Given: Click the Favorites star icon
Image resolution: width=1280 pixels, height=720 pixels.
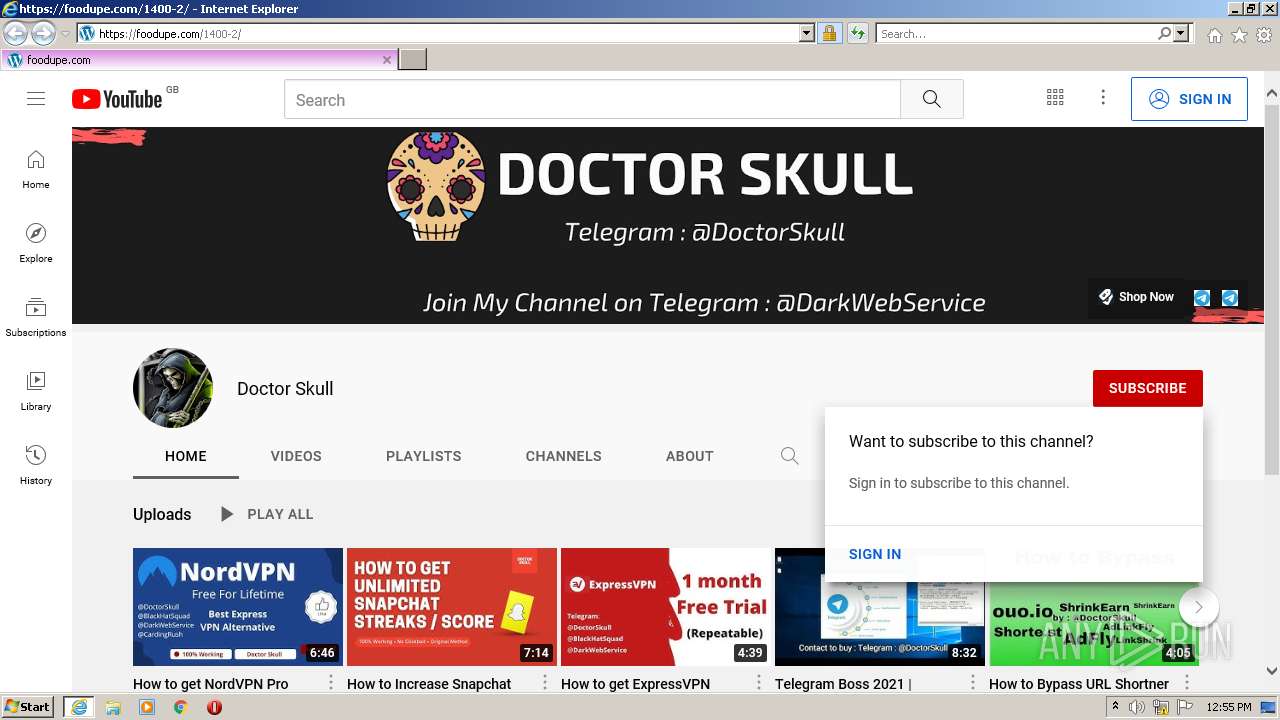Looking at the screenshot, I should click(x=1239, y=35).
